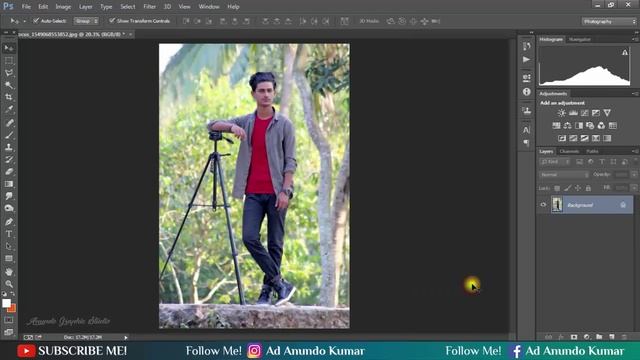Toggle Show Transform Controls checkbox

[x=112, y=20]
